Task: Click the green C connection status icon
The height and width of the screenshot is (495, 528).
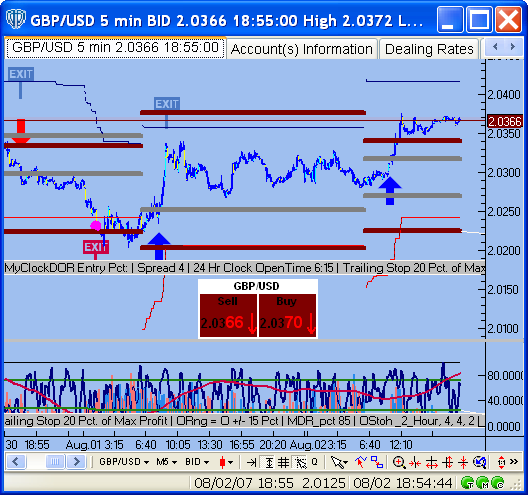Action: (497, 483)
